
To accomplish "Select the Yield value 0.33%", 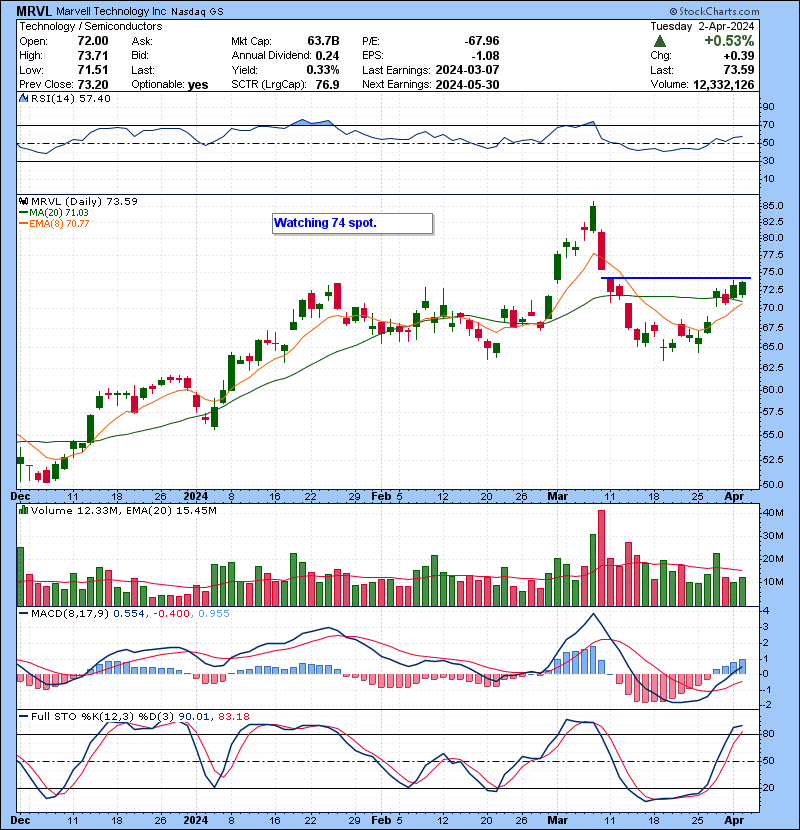I will click(322, 70).
